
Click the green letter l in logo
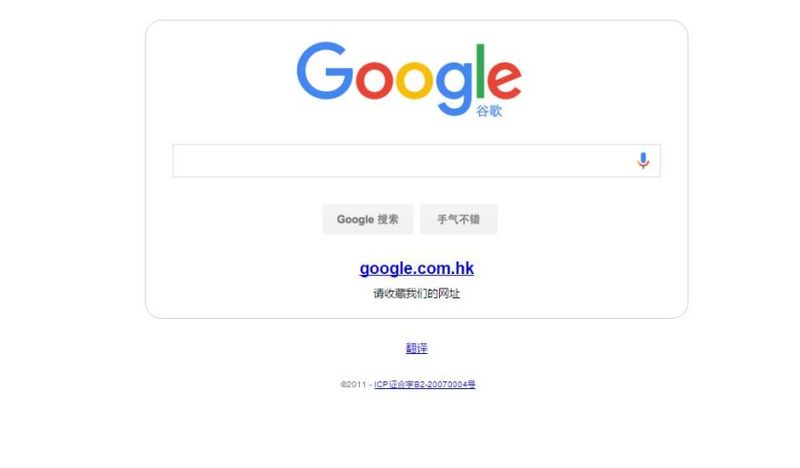point(480,71)
